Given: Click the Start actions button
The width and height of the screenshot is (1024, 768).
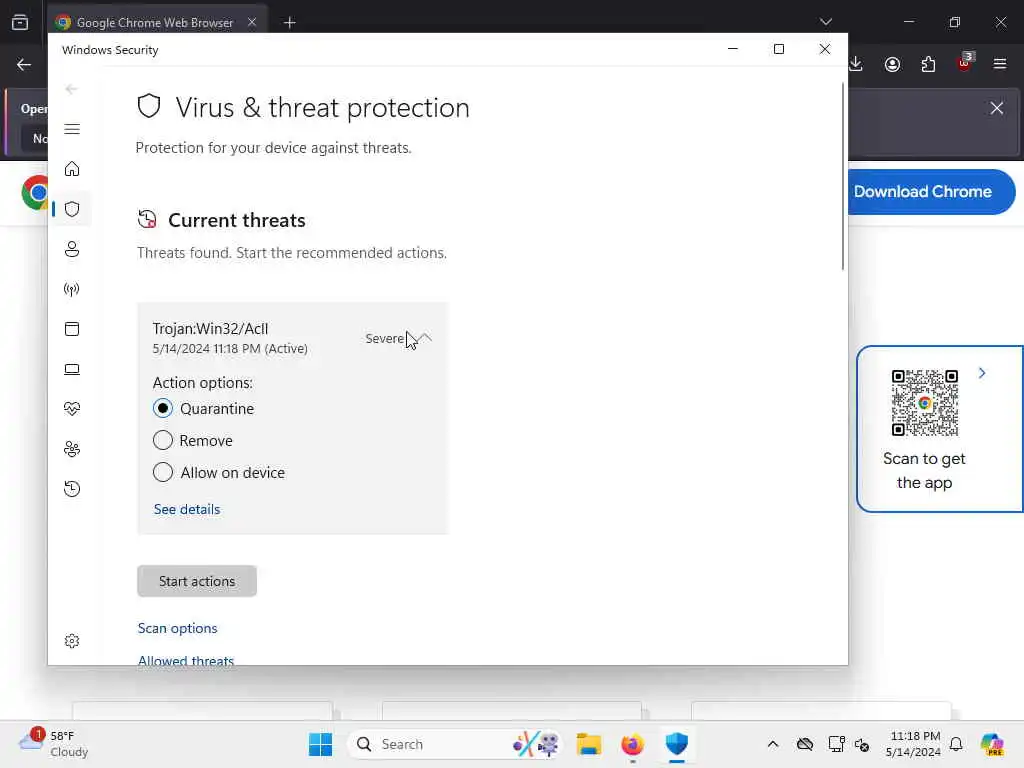Looking at the screenshot, I should [x=197, y=581].
